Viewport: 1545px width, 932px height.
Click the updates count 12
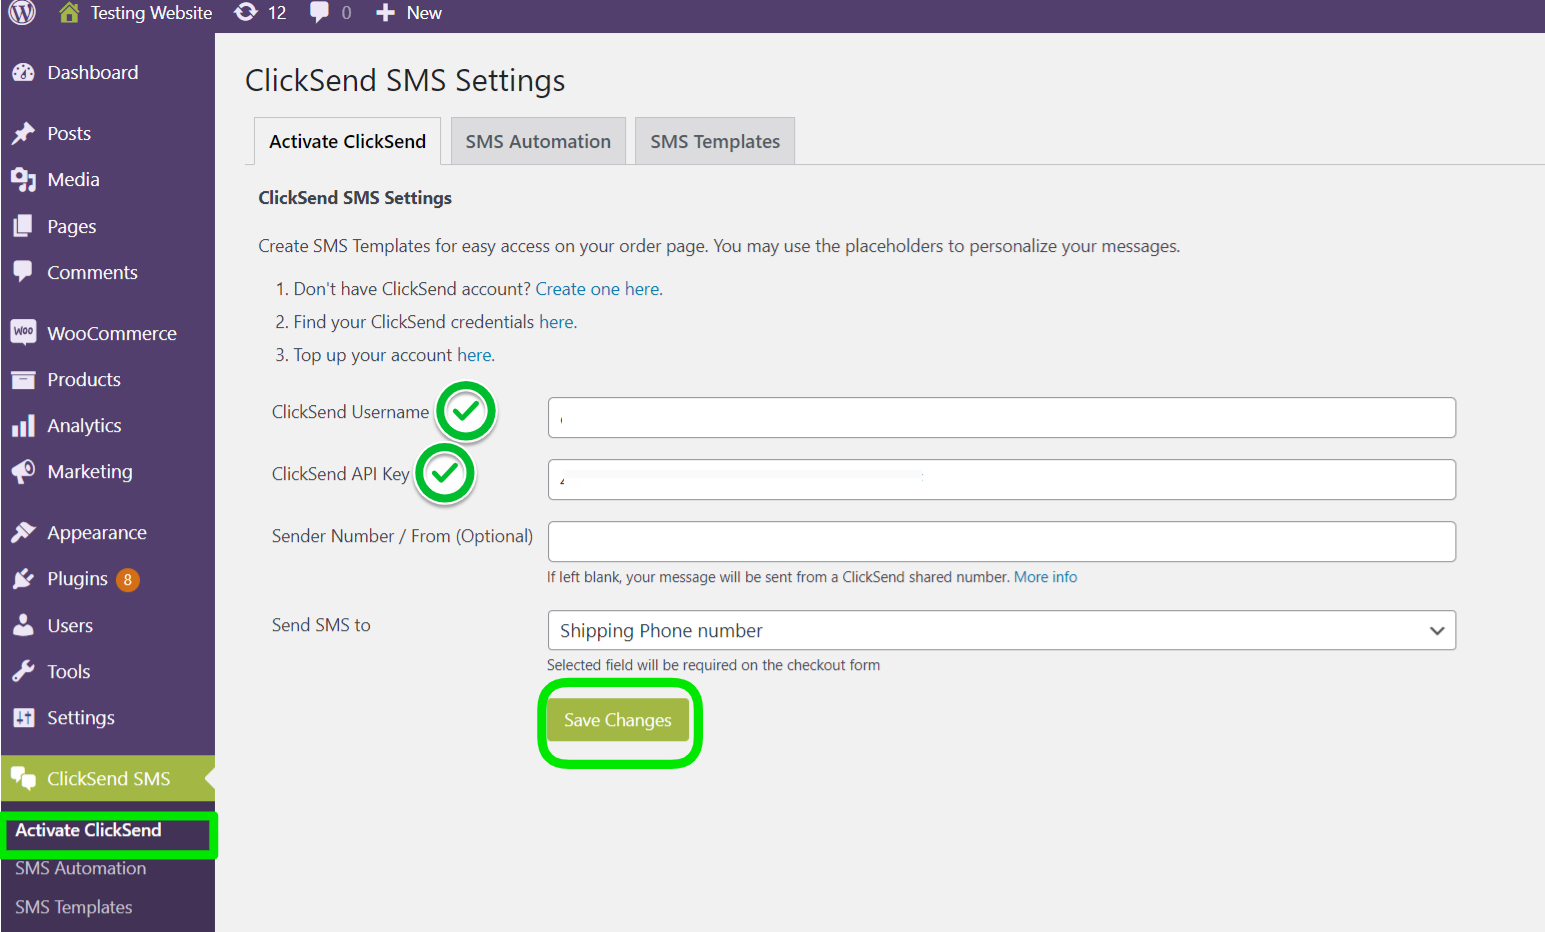(277, 13)
